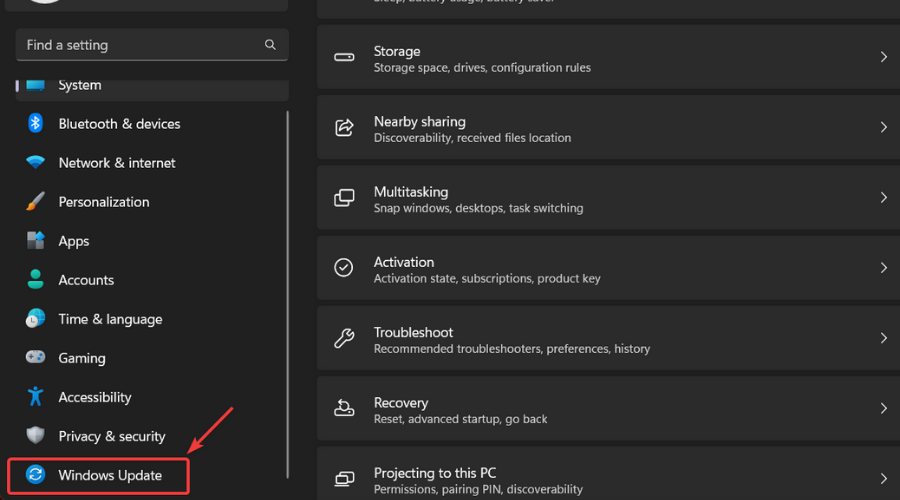This screenshot has height=500, width=900.
Task: Open Storage settings title
Action: tap(397, 51)
